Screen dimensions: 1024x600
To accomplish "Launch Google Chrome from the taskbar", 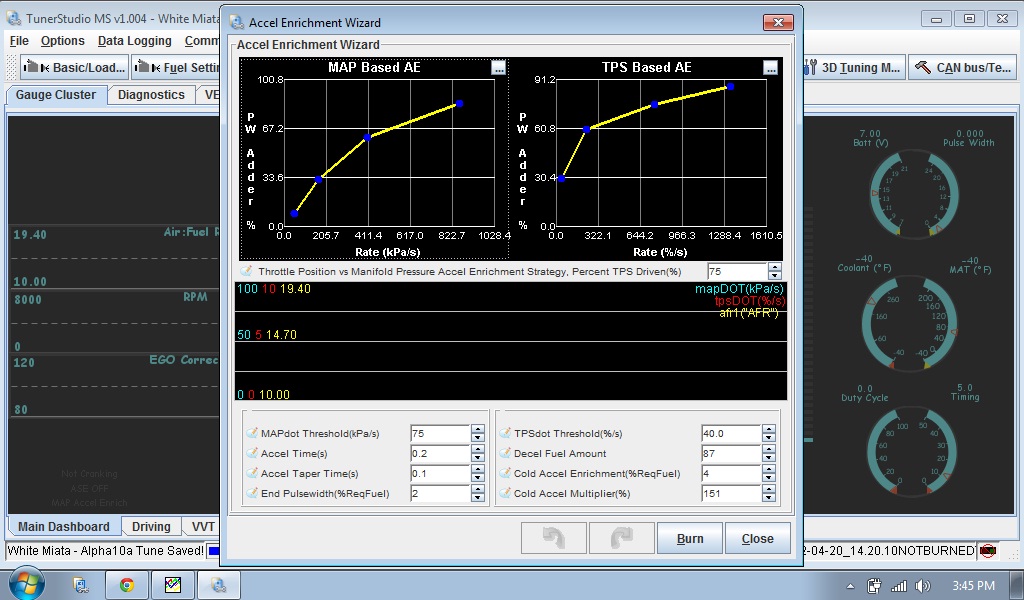I will pyautogui.click(x=127, y=584).
